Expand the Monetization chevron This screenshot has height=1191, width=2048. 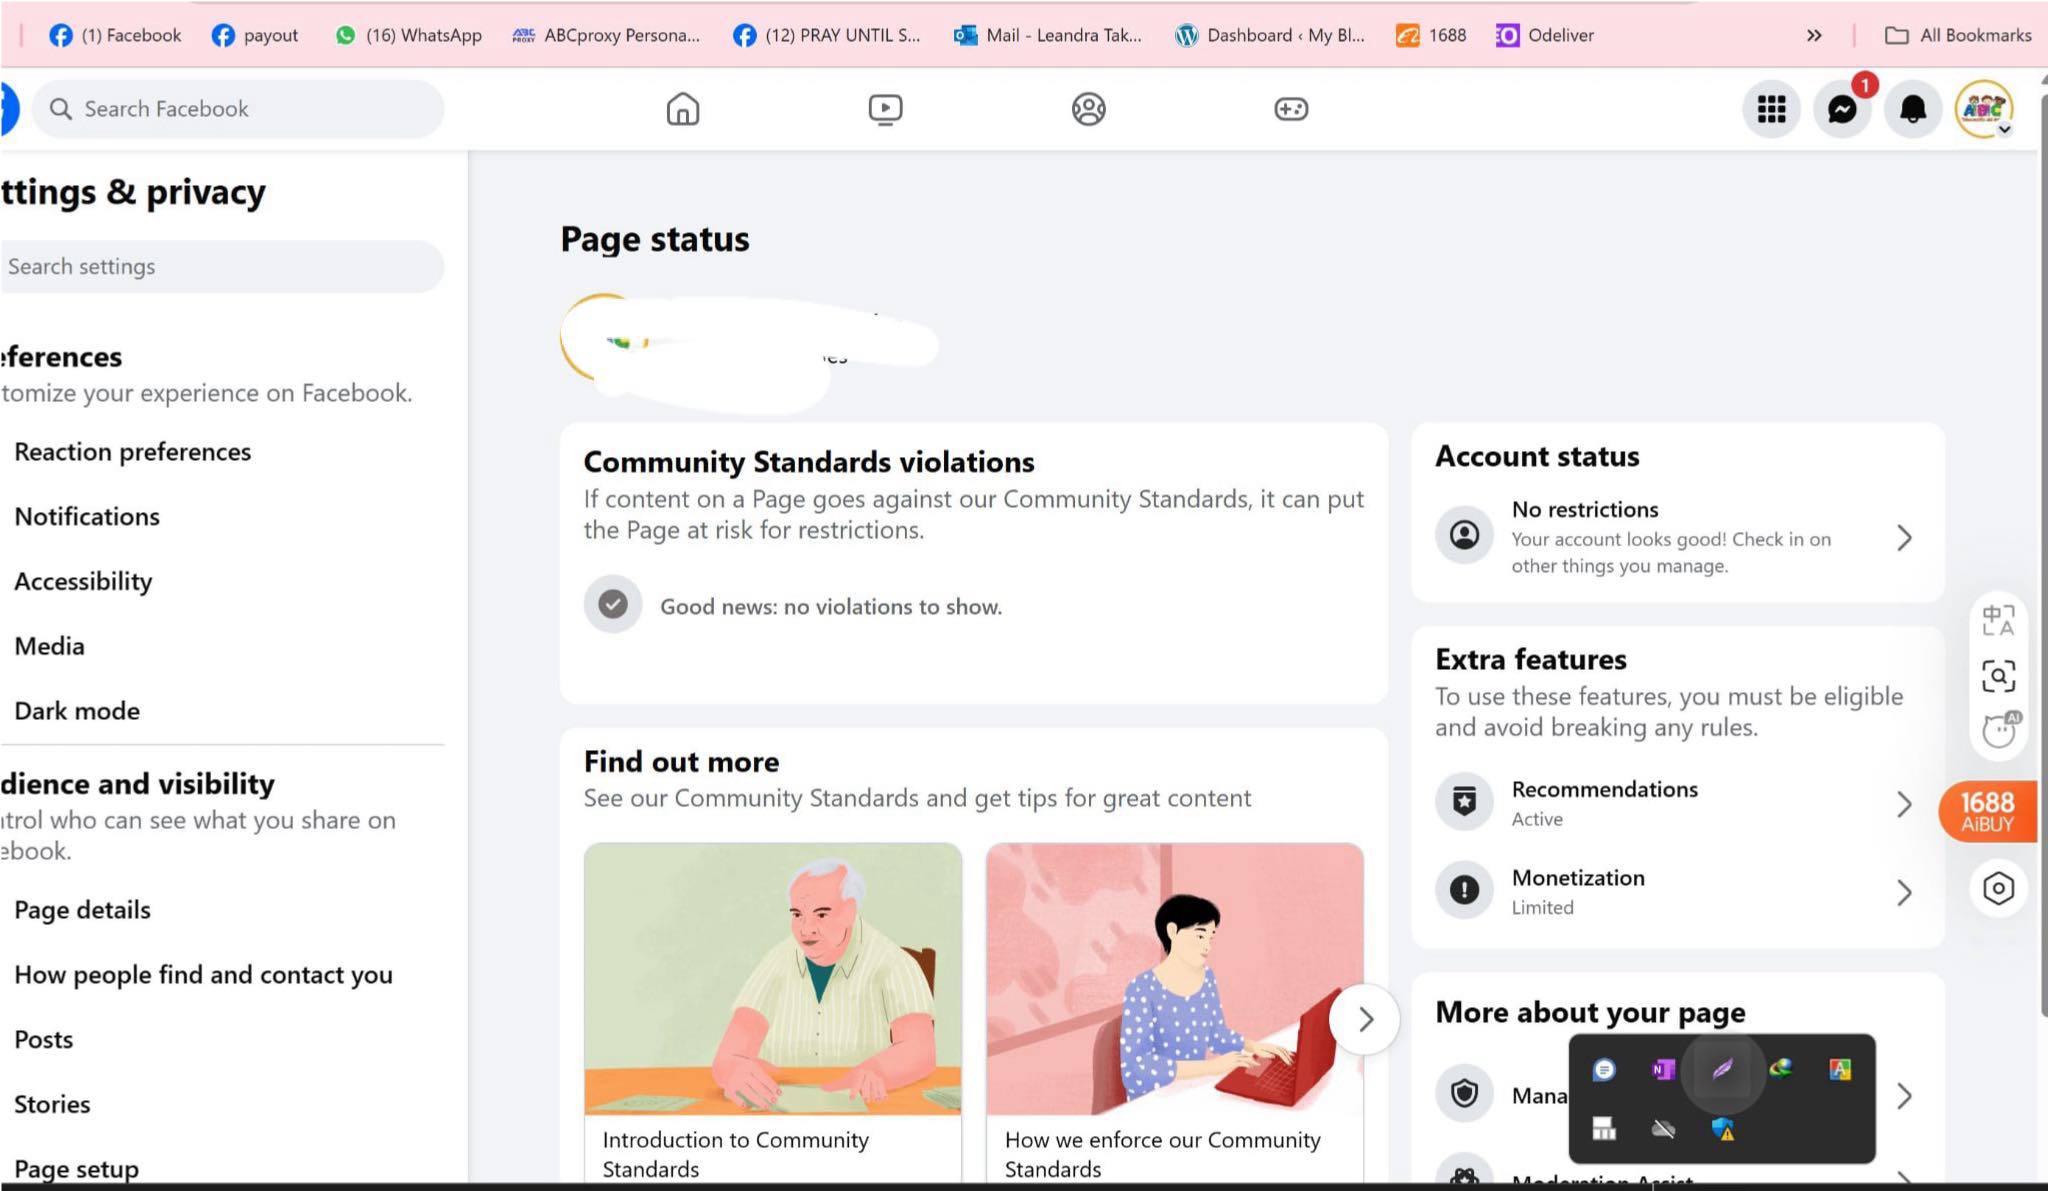click(1904, 892)
